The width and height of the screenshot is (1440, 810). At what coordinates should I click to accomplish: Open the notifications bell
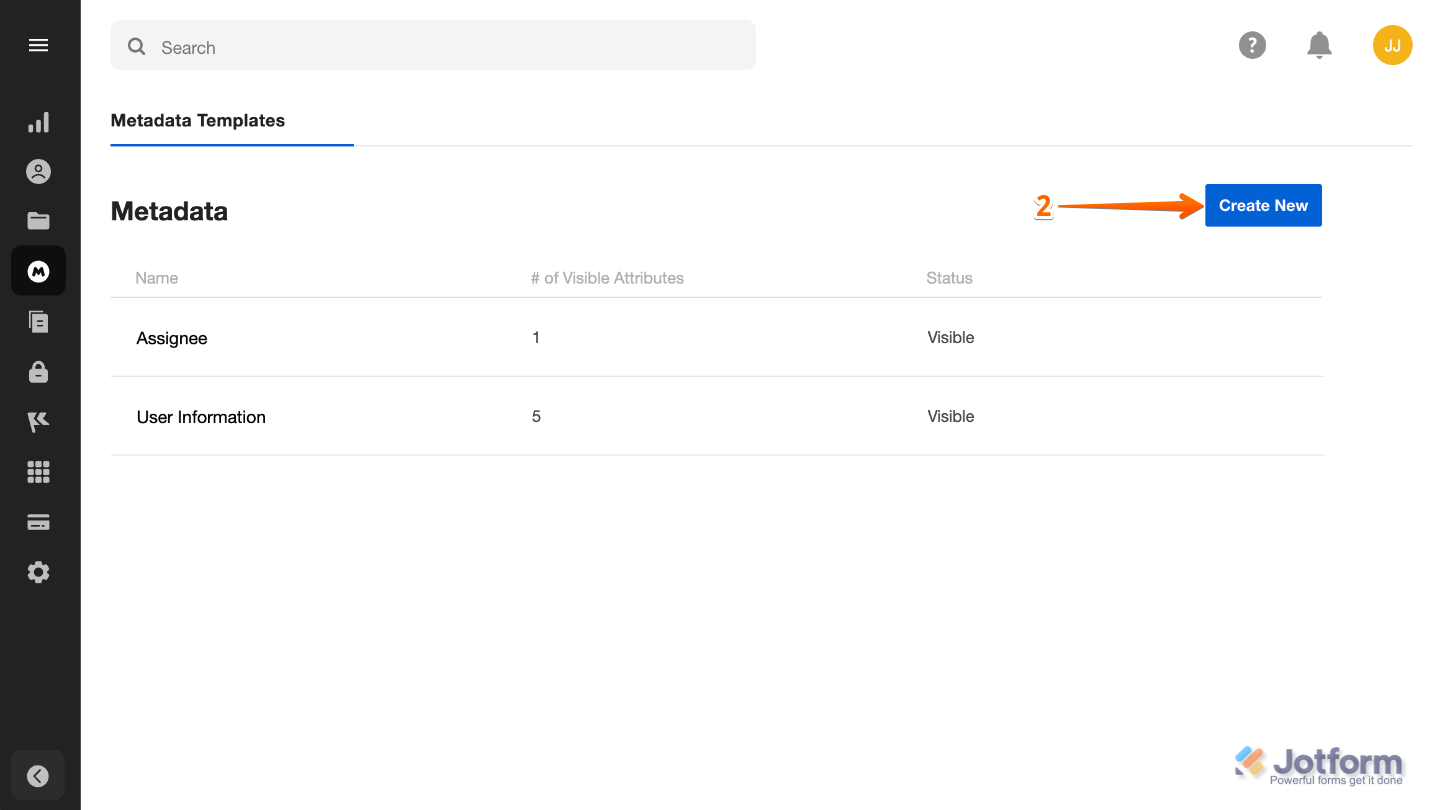tap(1319, 45)
